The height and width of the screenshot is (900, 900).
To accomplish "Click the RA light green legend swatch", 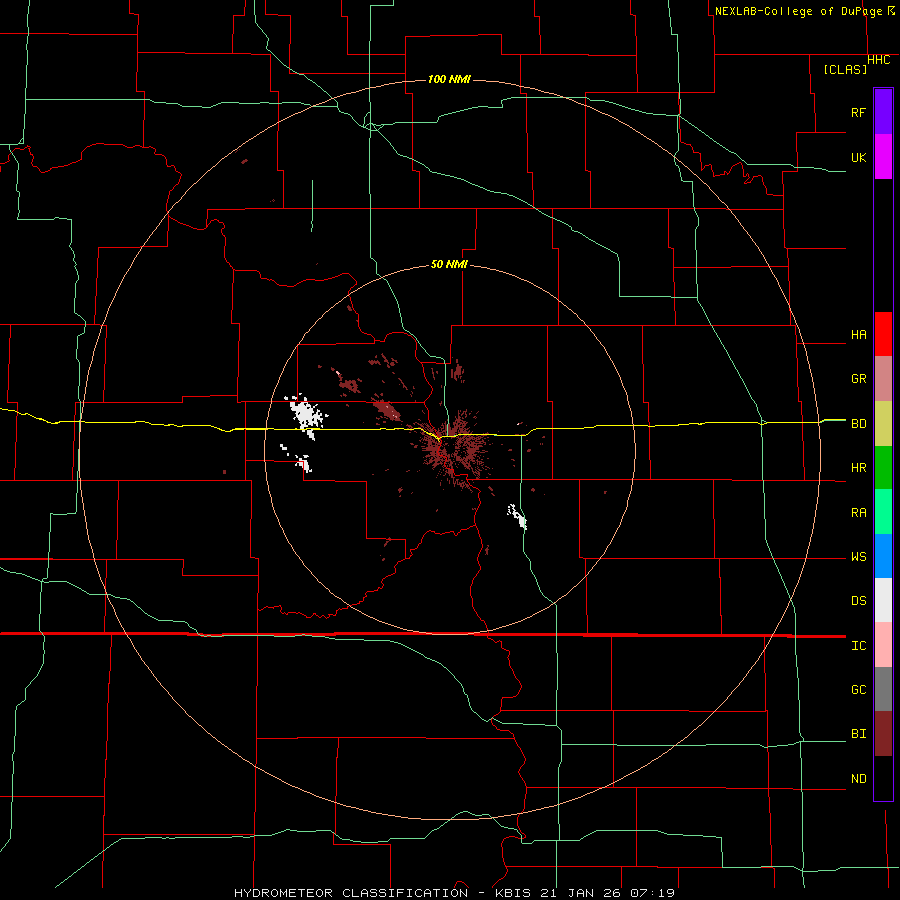I will click(883, 512).
